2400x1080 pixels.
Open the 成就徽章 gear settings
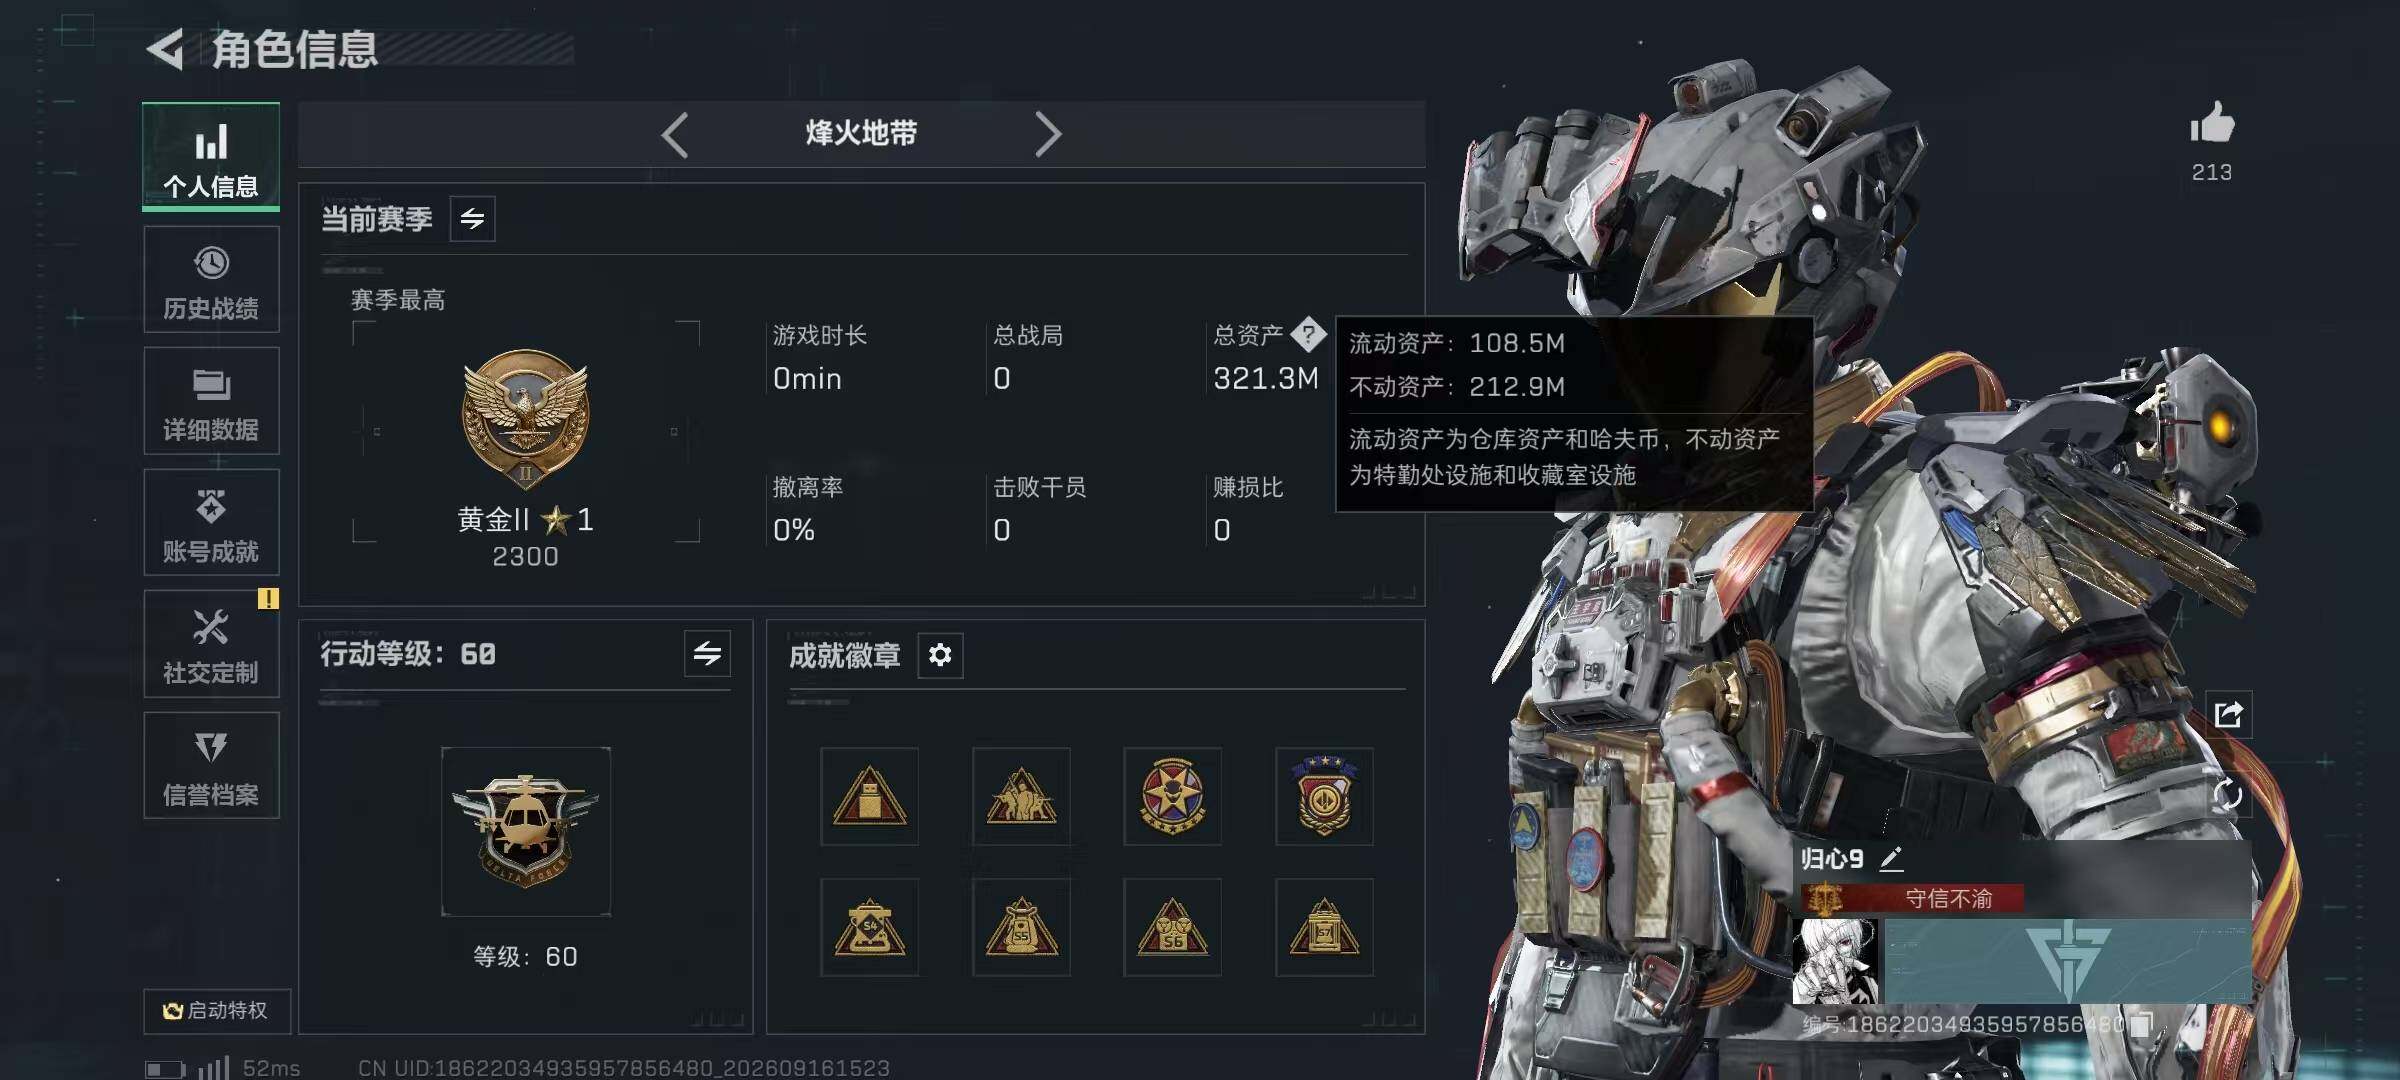pyautogui.click(x=940, y=655)
